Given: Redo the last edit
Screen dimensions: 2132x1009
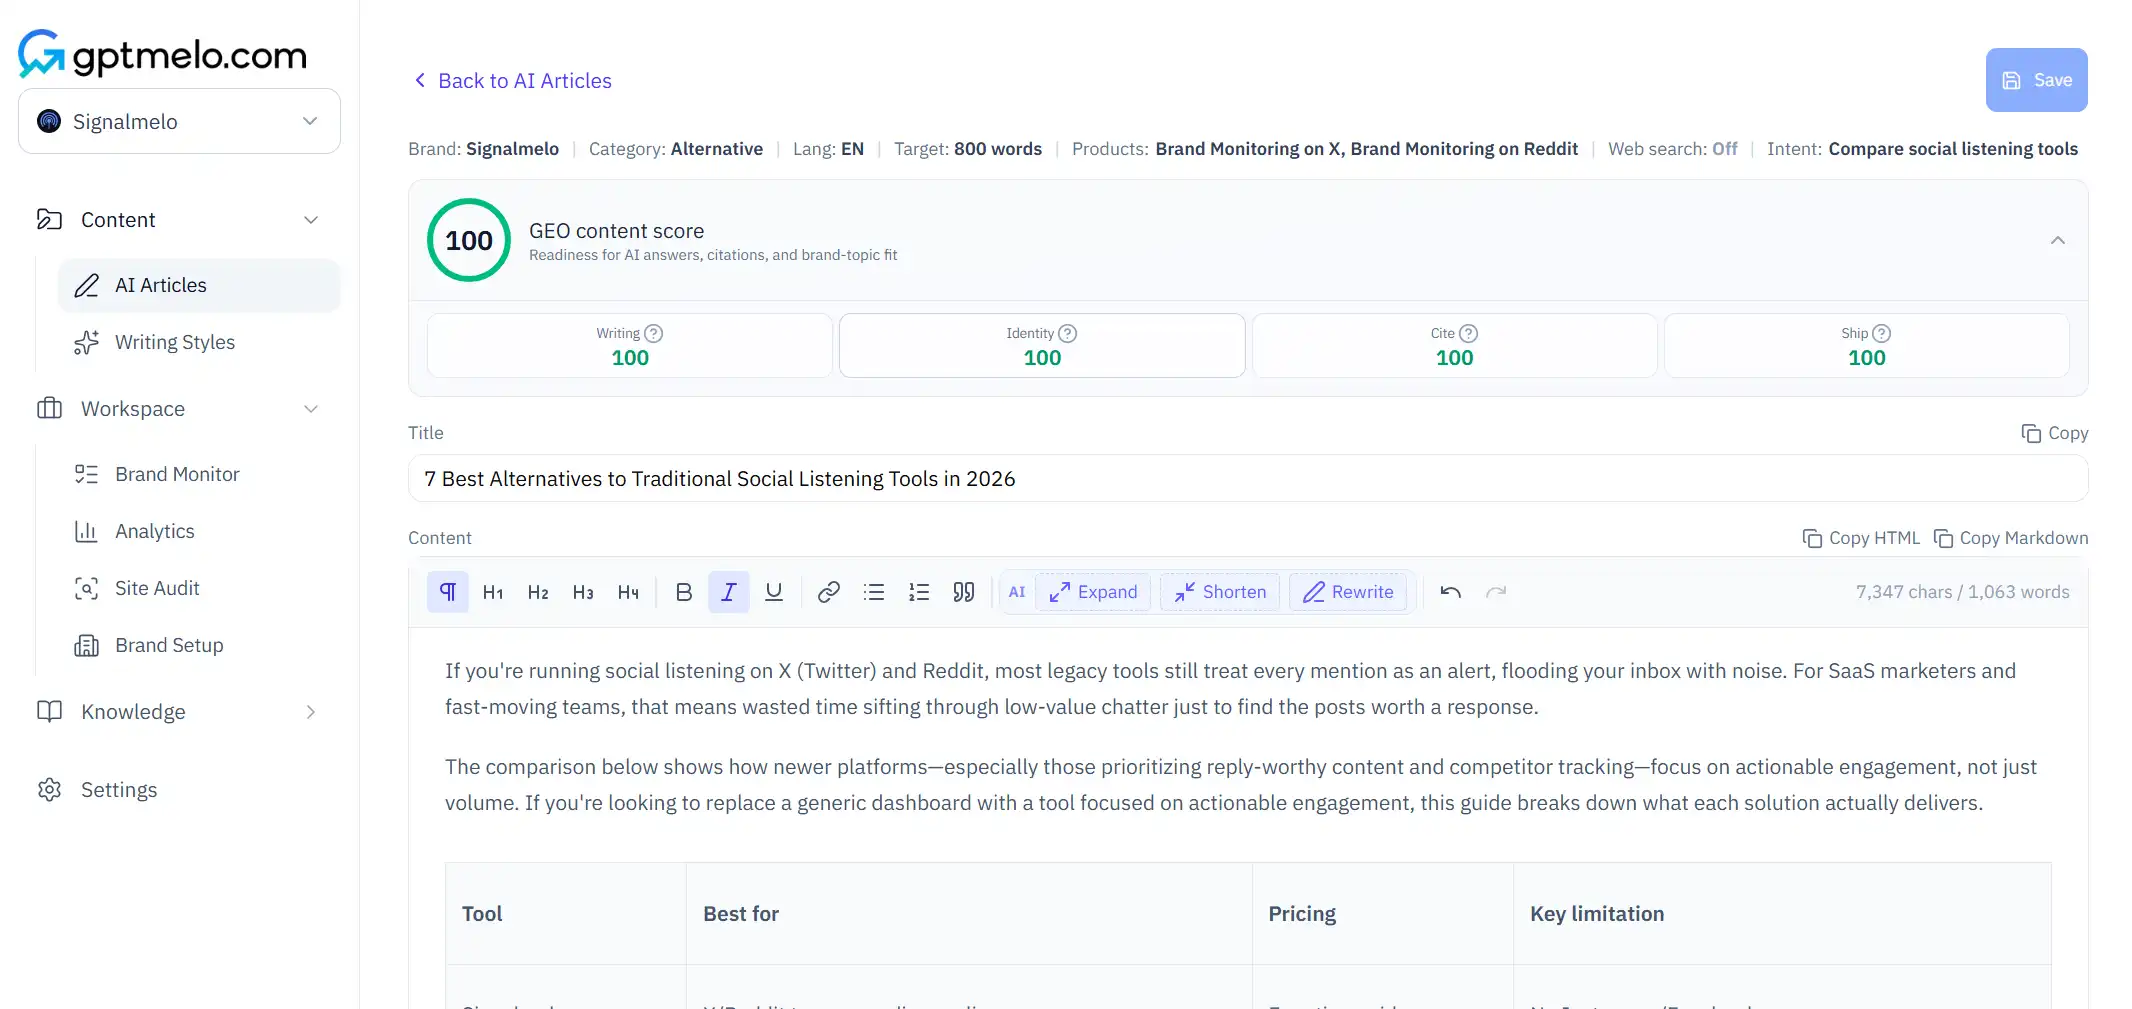Looking at the screenshot, I should pyautogui.click(x=1496, y=592).
